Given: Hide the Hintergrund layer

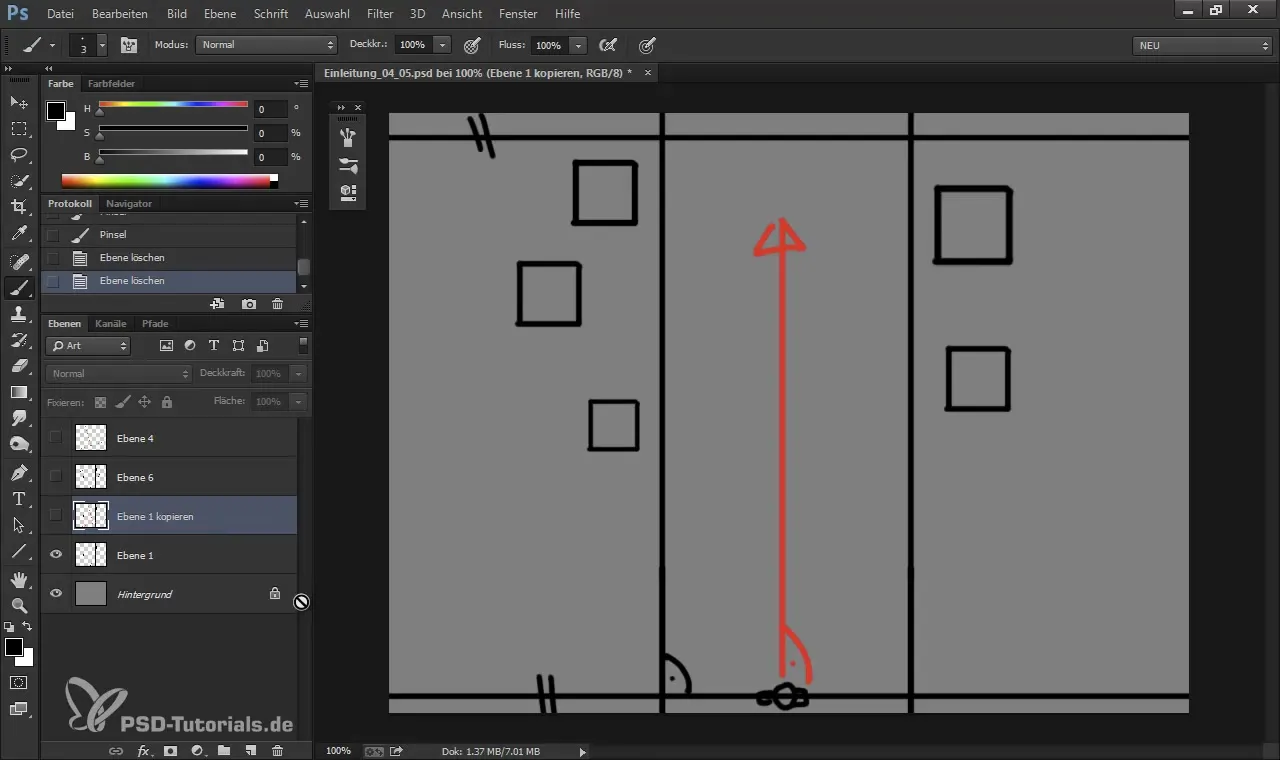Looking at the screenshot, I should [x=56, y=594].
